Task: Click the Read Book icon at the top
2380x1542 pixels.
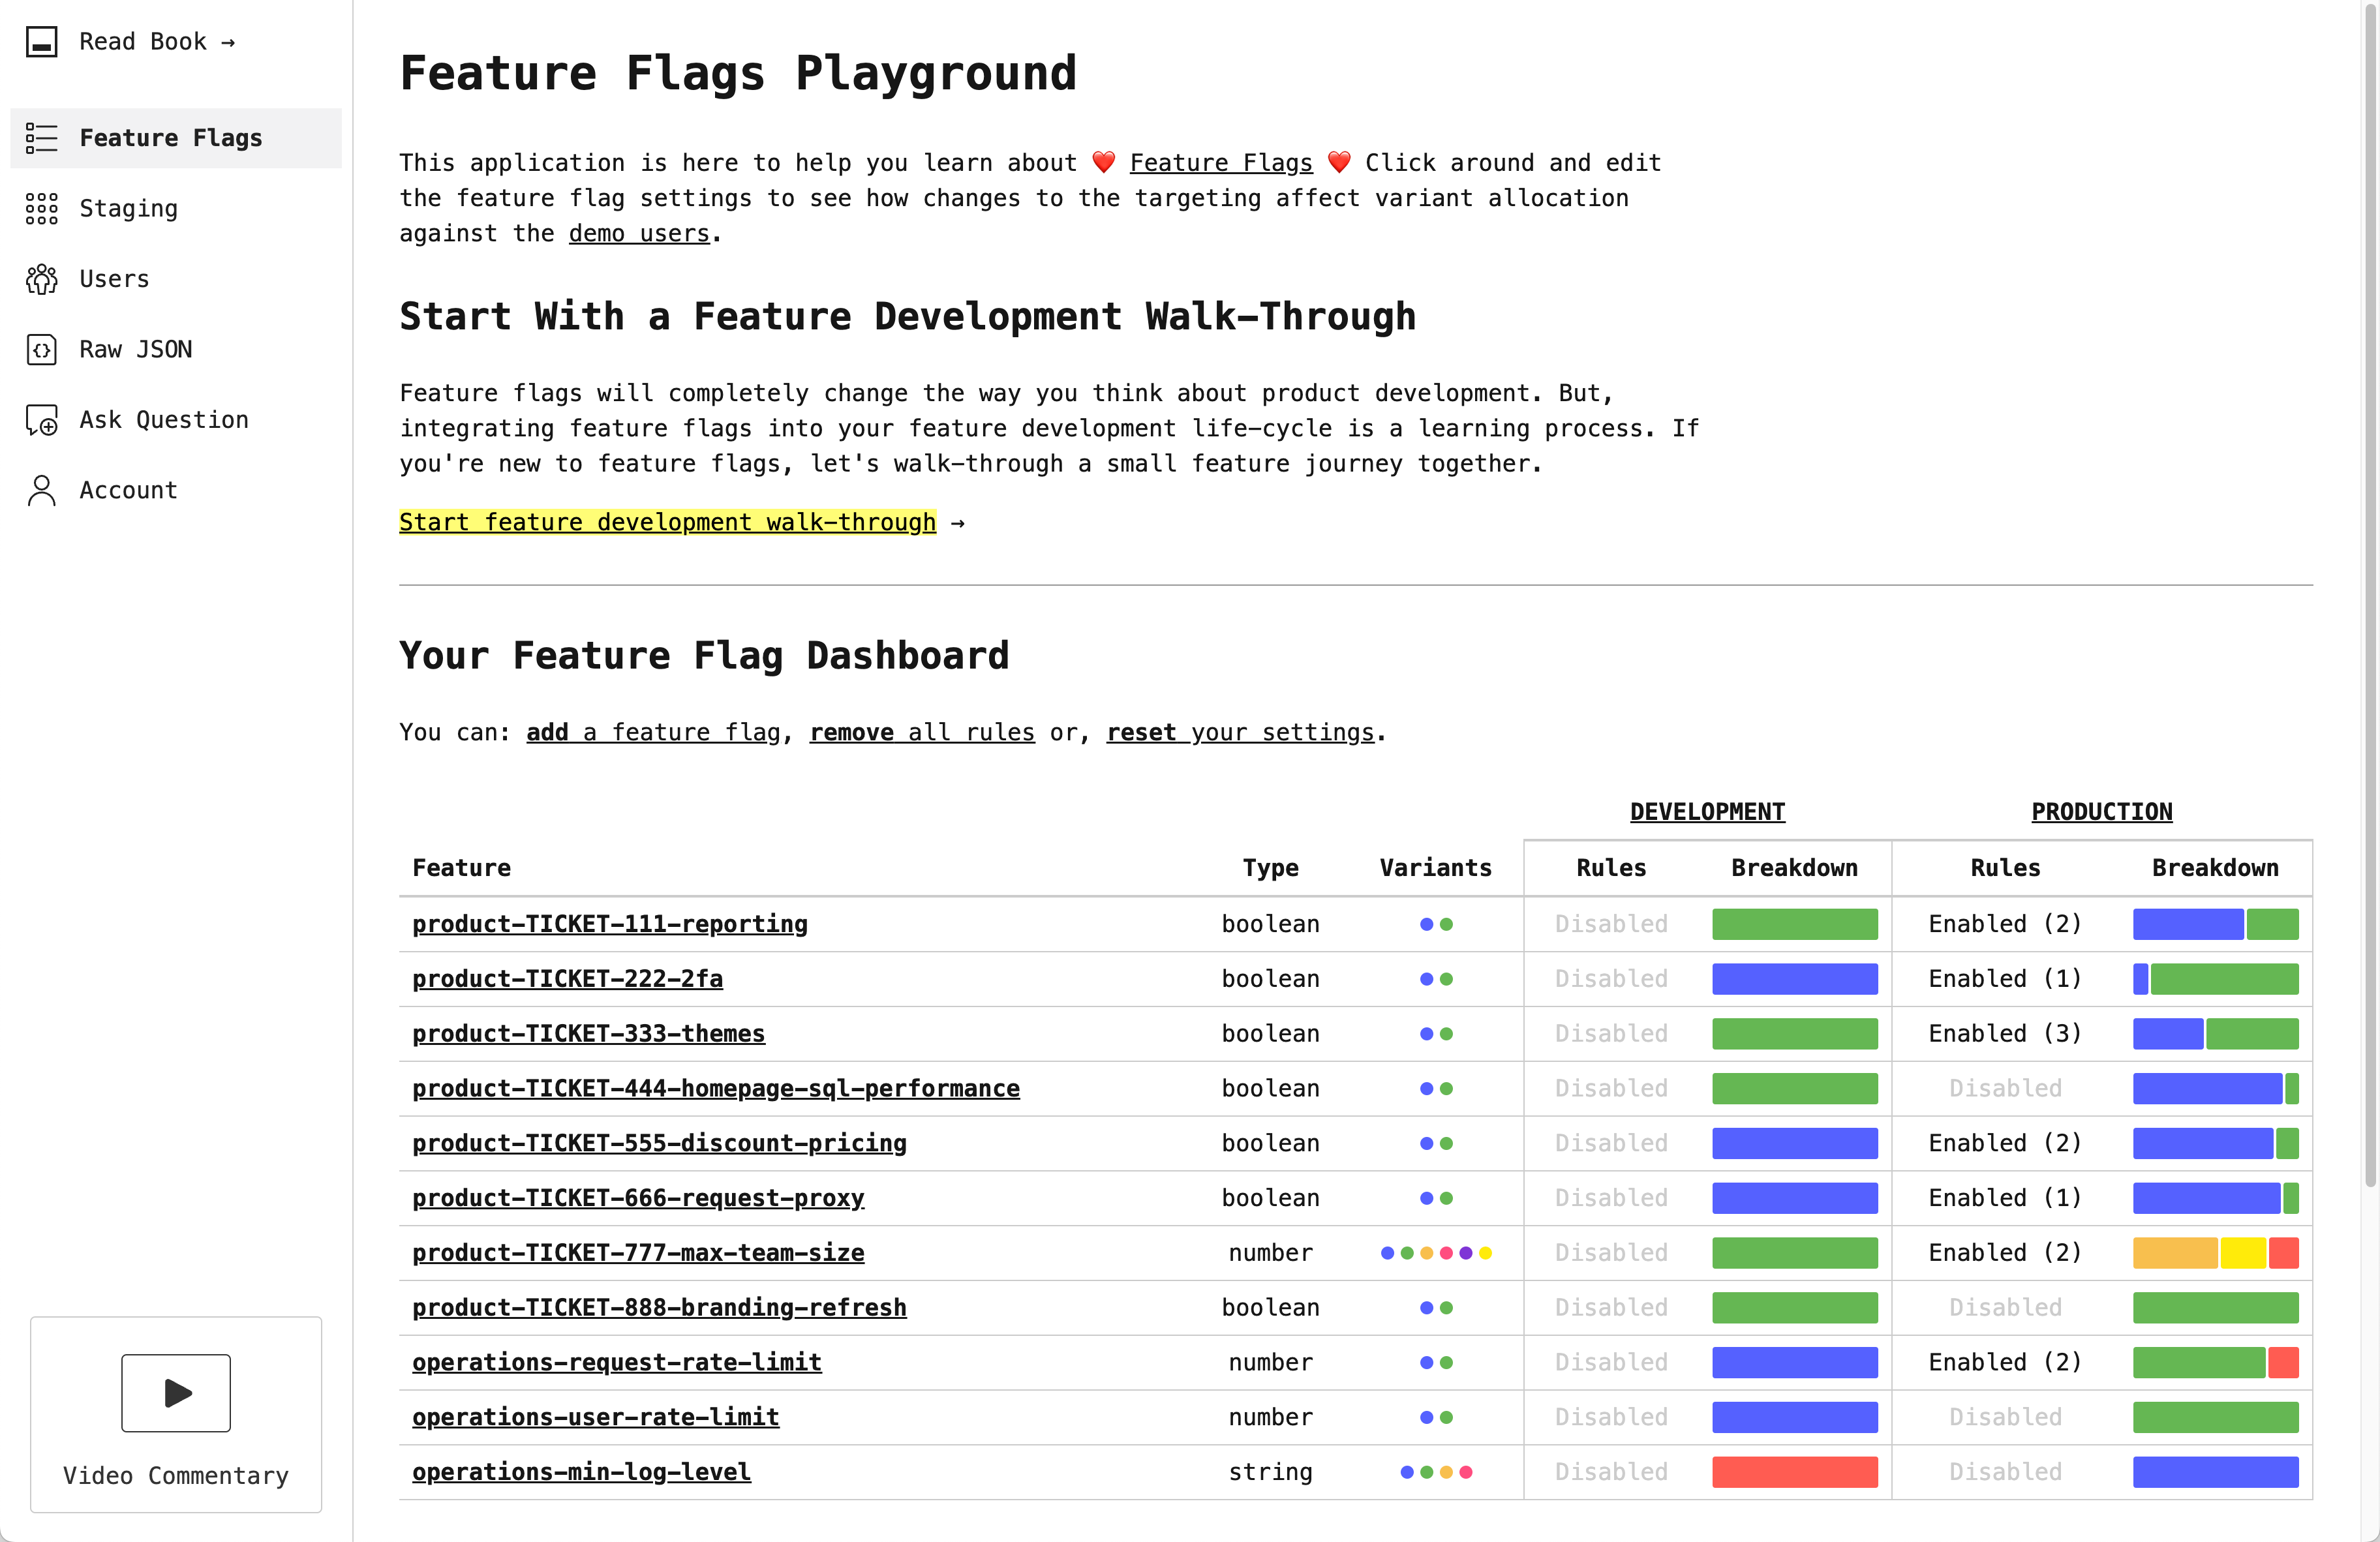Action: [42, 42]
